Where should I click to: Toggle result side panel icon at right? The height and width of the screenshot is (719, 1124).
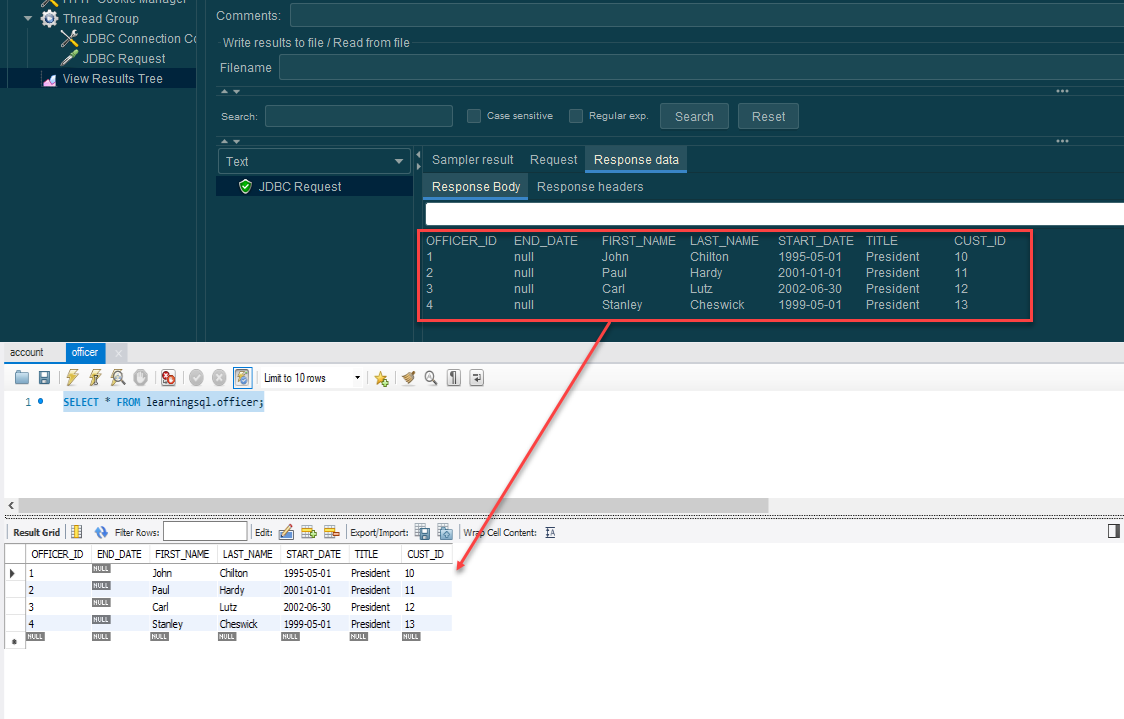click(1113, 531)
